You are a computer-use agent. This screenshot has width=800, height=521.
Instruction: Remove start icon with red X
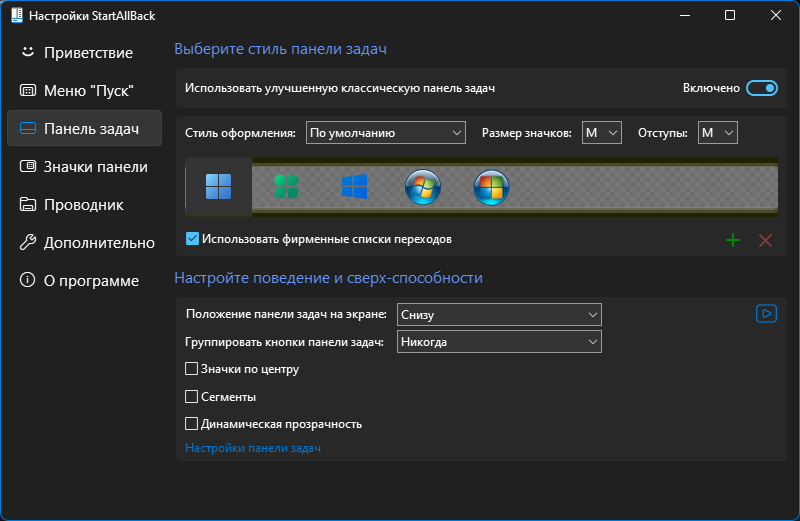pyautogui.click(x=765, y=240)
